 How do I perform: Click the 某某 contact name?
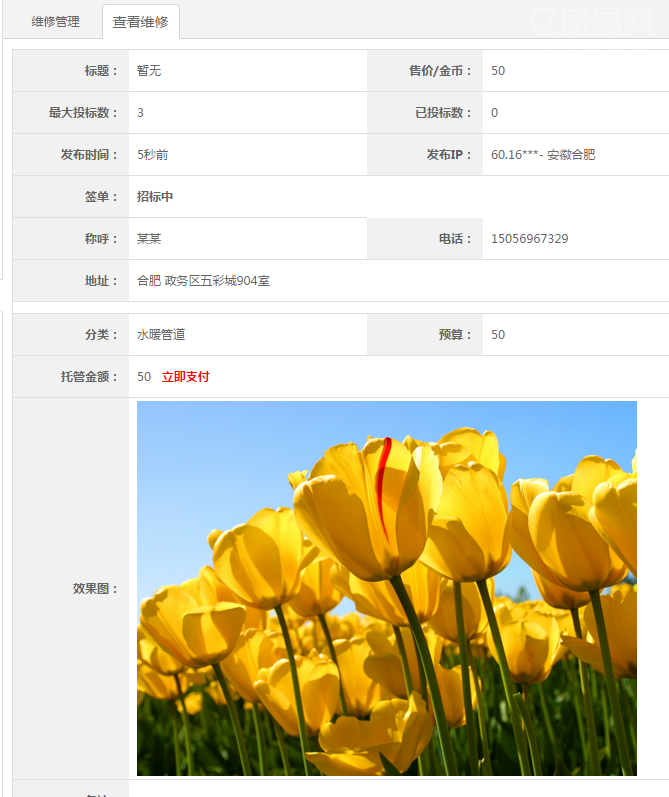pyautogui.click(x=149, y=239)
